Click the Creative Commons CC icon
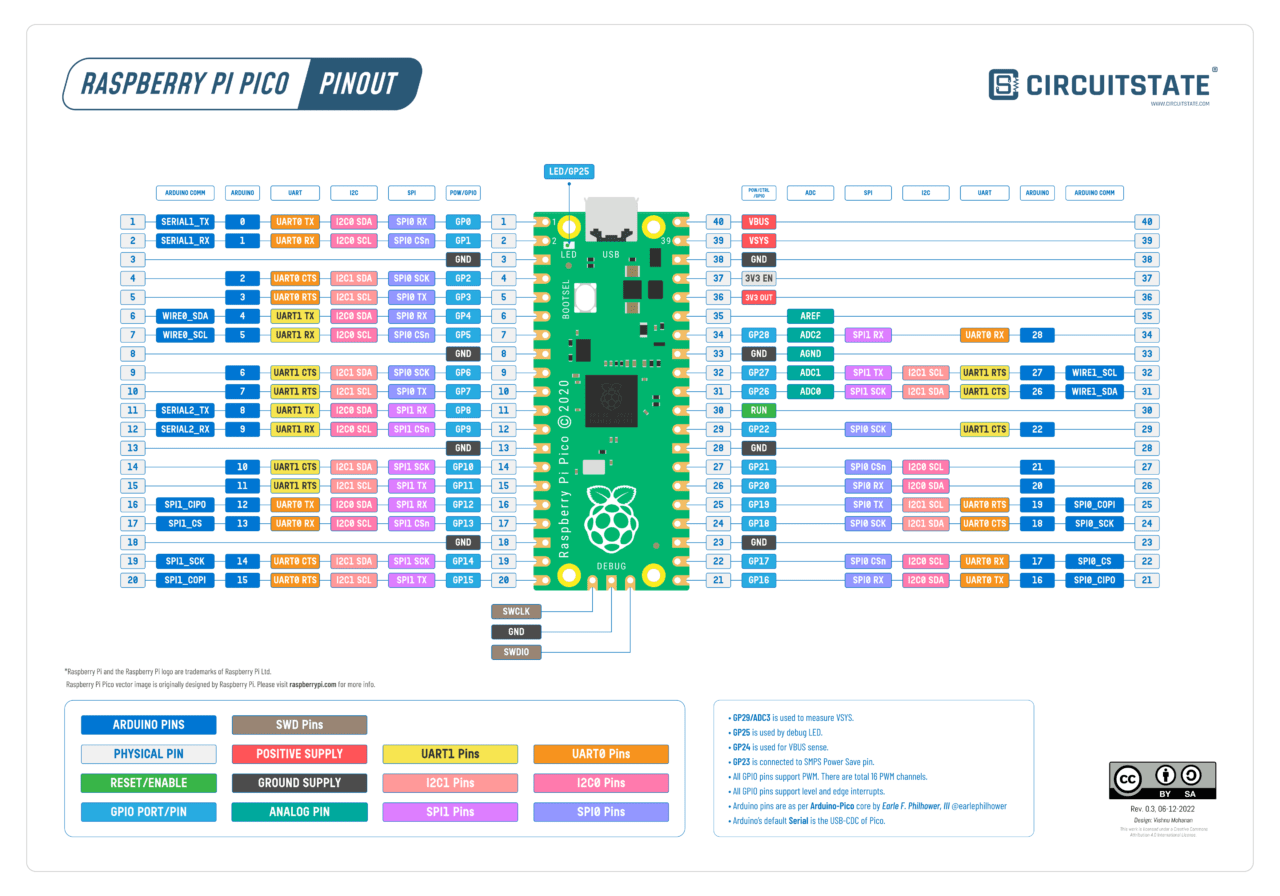The image size is (1280, 896). tap(1128, 778)
